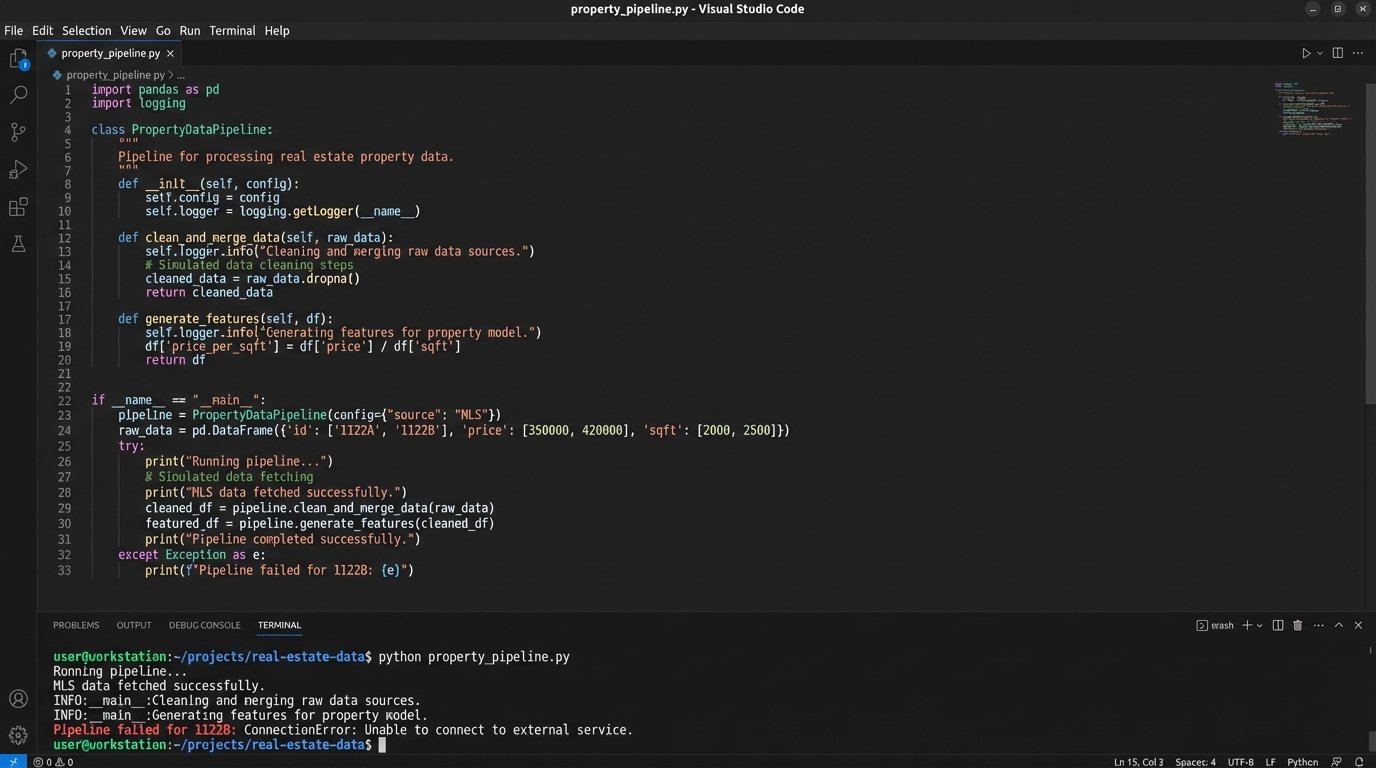Click the Spaces: 4 indentation setting
The image size is (1376, 768).
pyautogui.click(x=1195, y=762)
